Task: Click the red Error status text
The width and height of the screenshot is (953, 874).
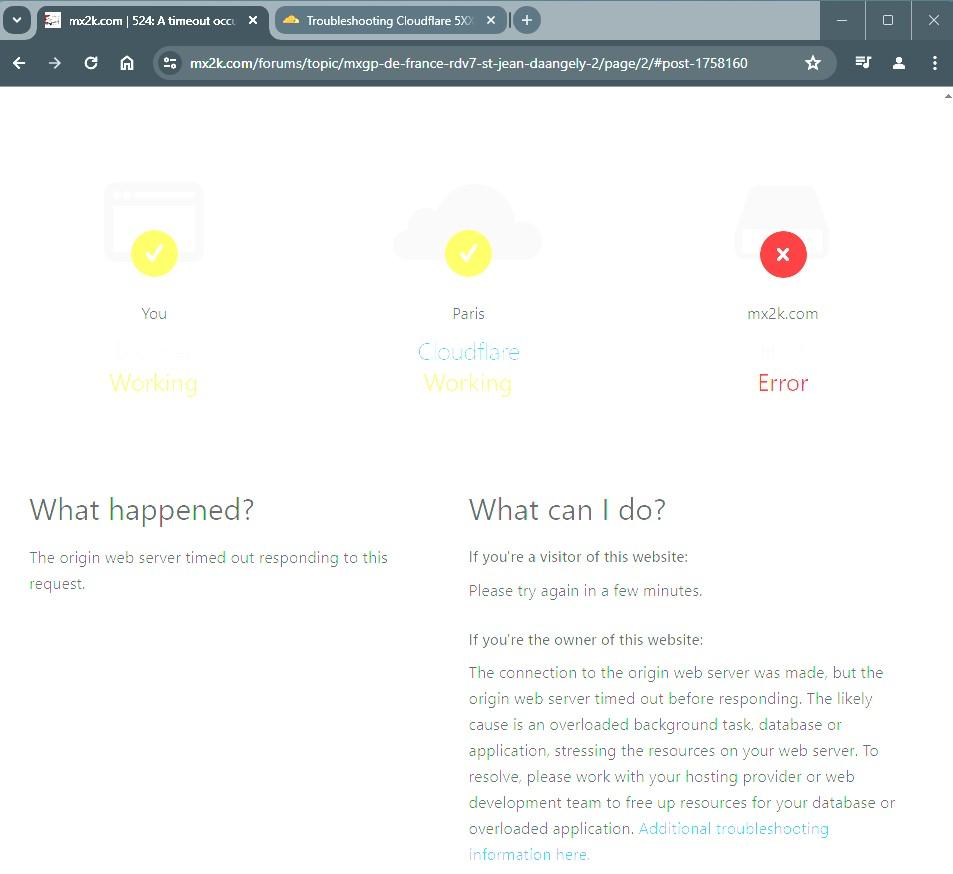Action: 783,384
